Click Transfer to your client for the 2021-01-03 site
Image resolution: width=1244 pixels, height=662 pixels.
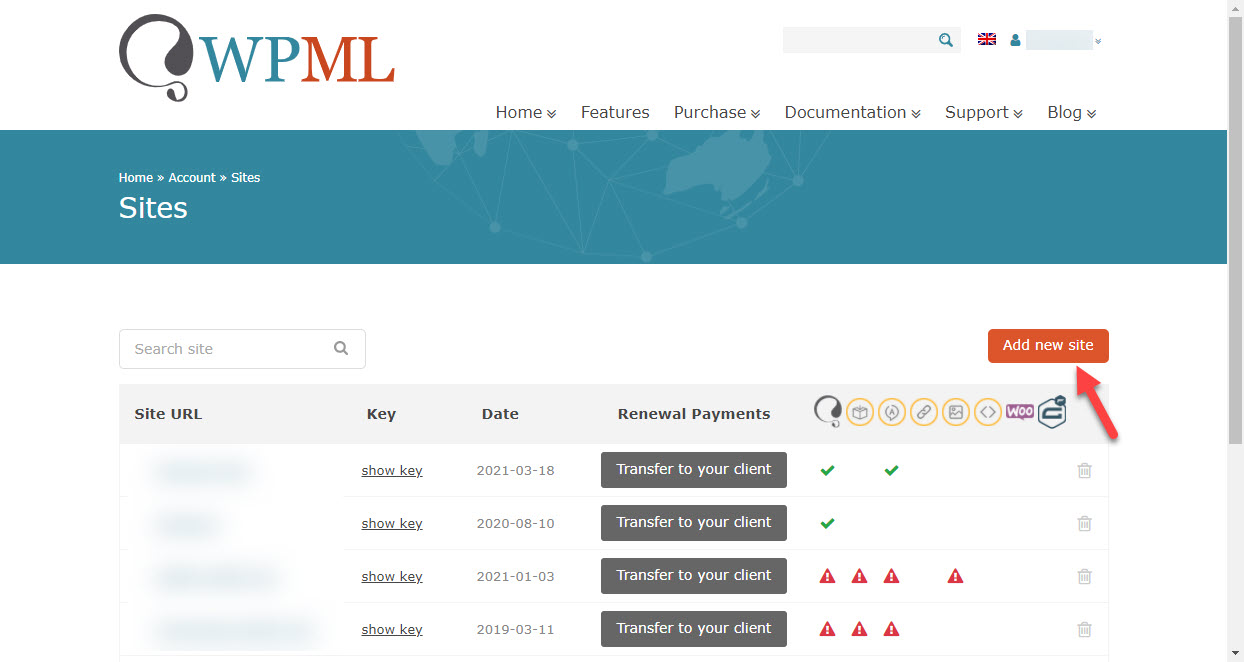click(x=694, y=576)
